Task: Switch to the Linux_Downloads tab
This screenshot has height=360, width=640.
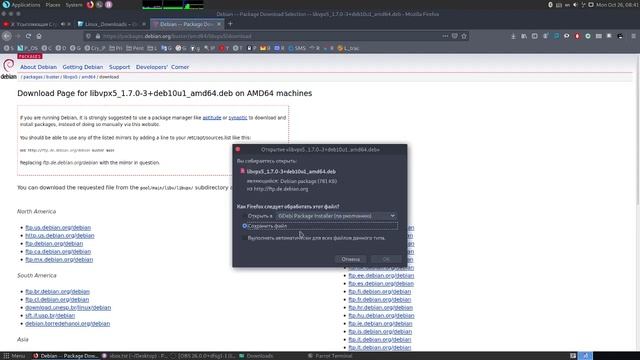Action: pyautogui.click(x=111, y=24)
